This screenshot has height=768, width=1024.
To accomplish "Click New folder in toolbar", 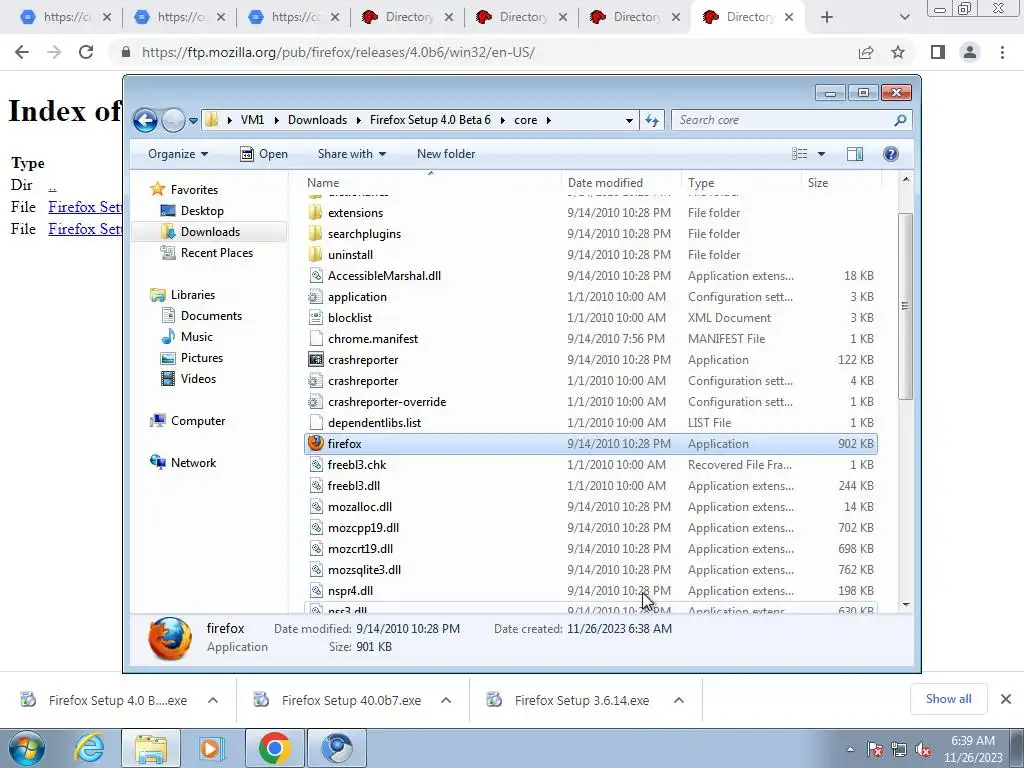I will [446, 154].
